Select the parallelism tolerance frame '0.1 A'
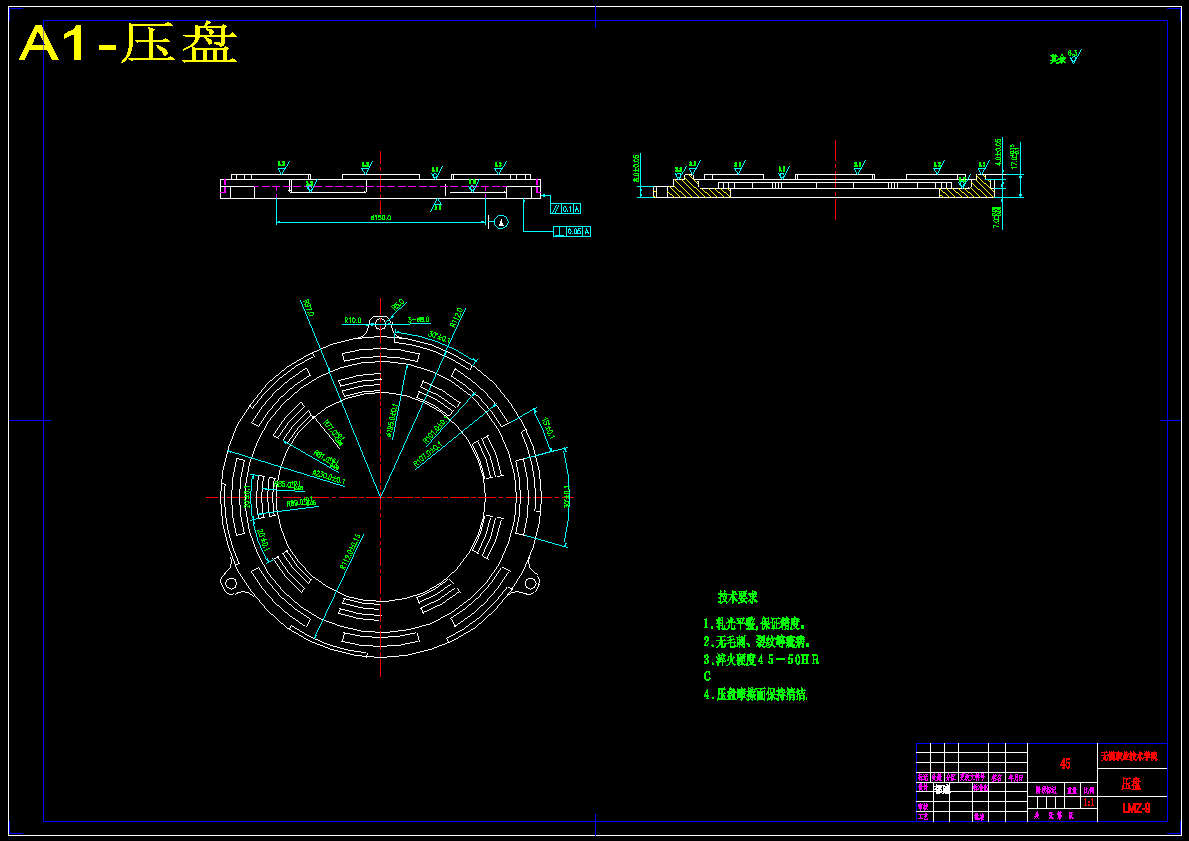This screenshot has height=841, width=1189. tap(565, 209)
